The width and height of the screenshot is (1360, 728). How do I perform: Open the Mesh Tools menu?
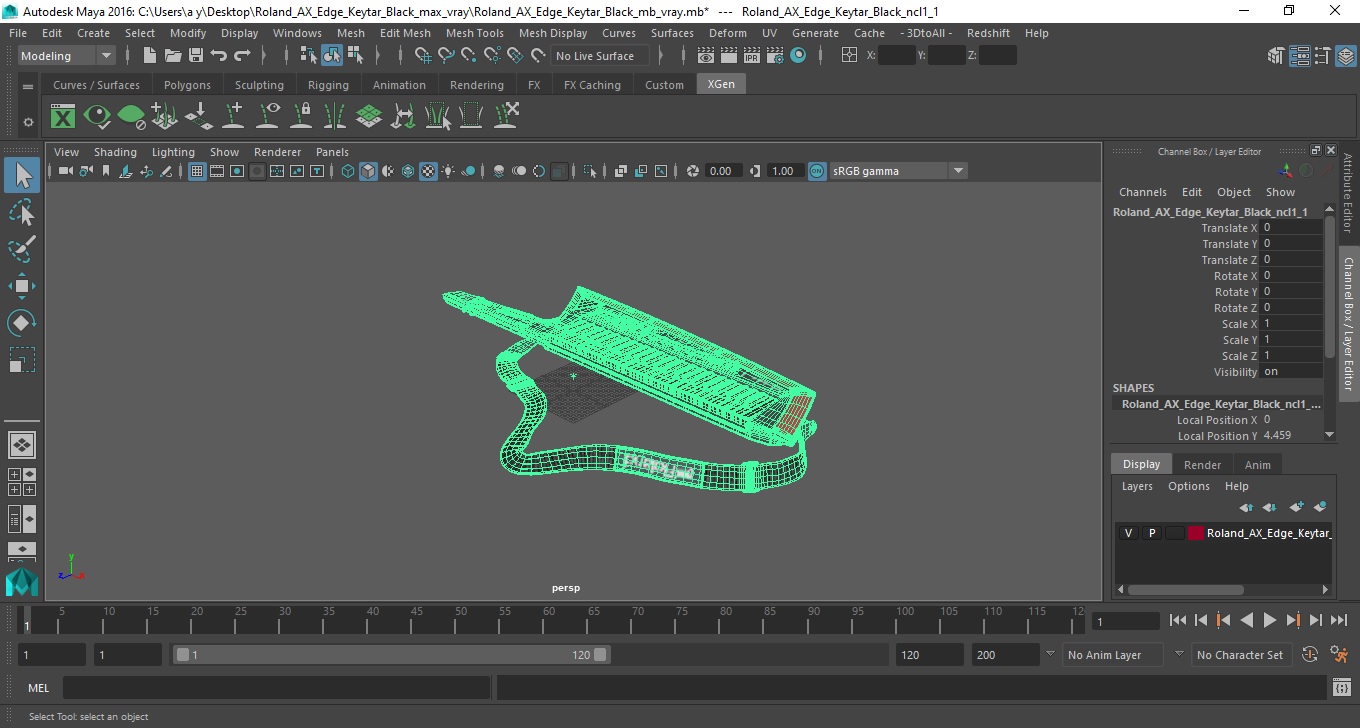click(474, 33)
